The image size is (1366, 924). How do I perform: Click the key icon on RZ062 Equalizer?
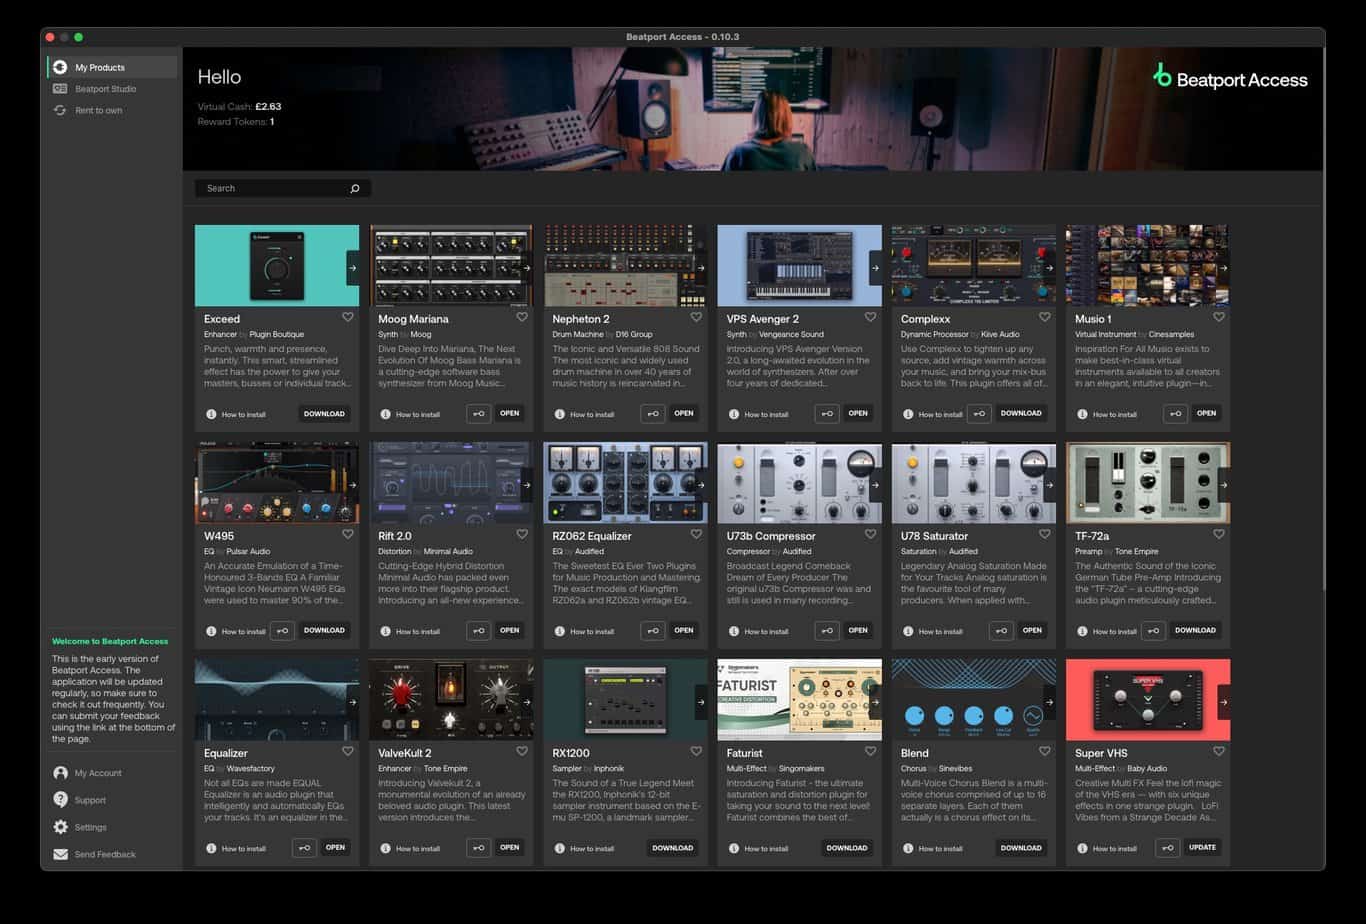click(653, 630)
